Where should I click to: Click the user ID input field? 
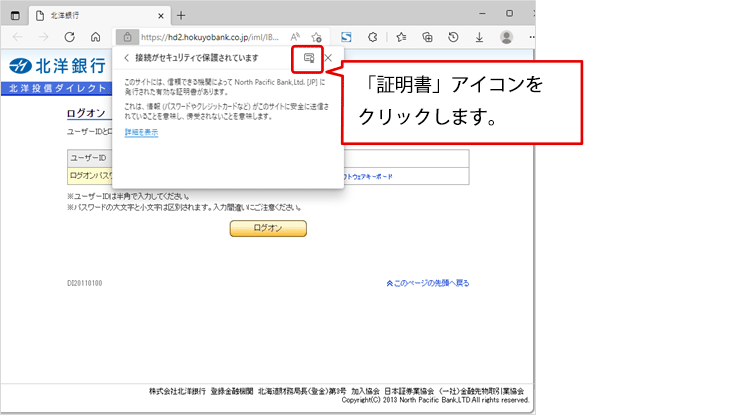(406, 159)
